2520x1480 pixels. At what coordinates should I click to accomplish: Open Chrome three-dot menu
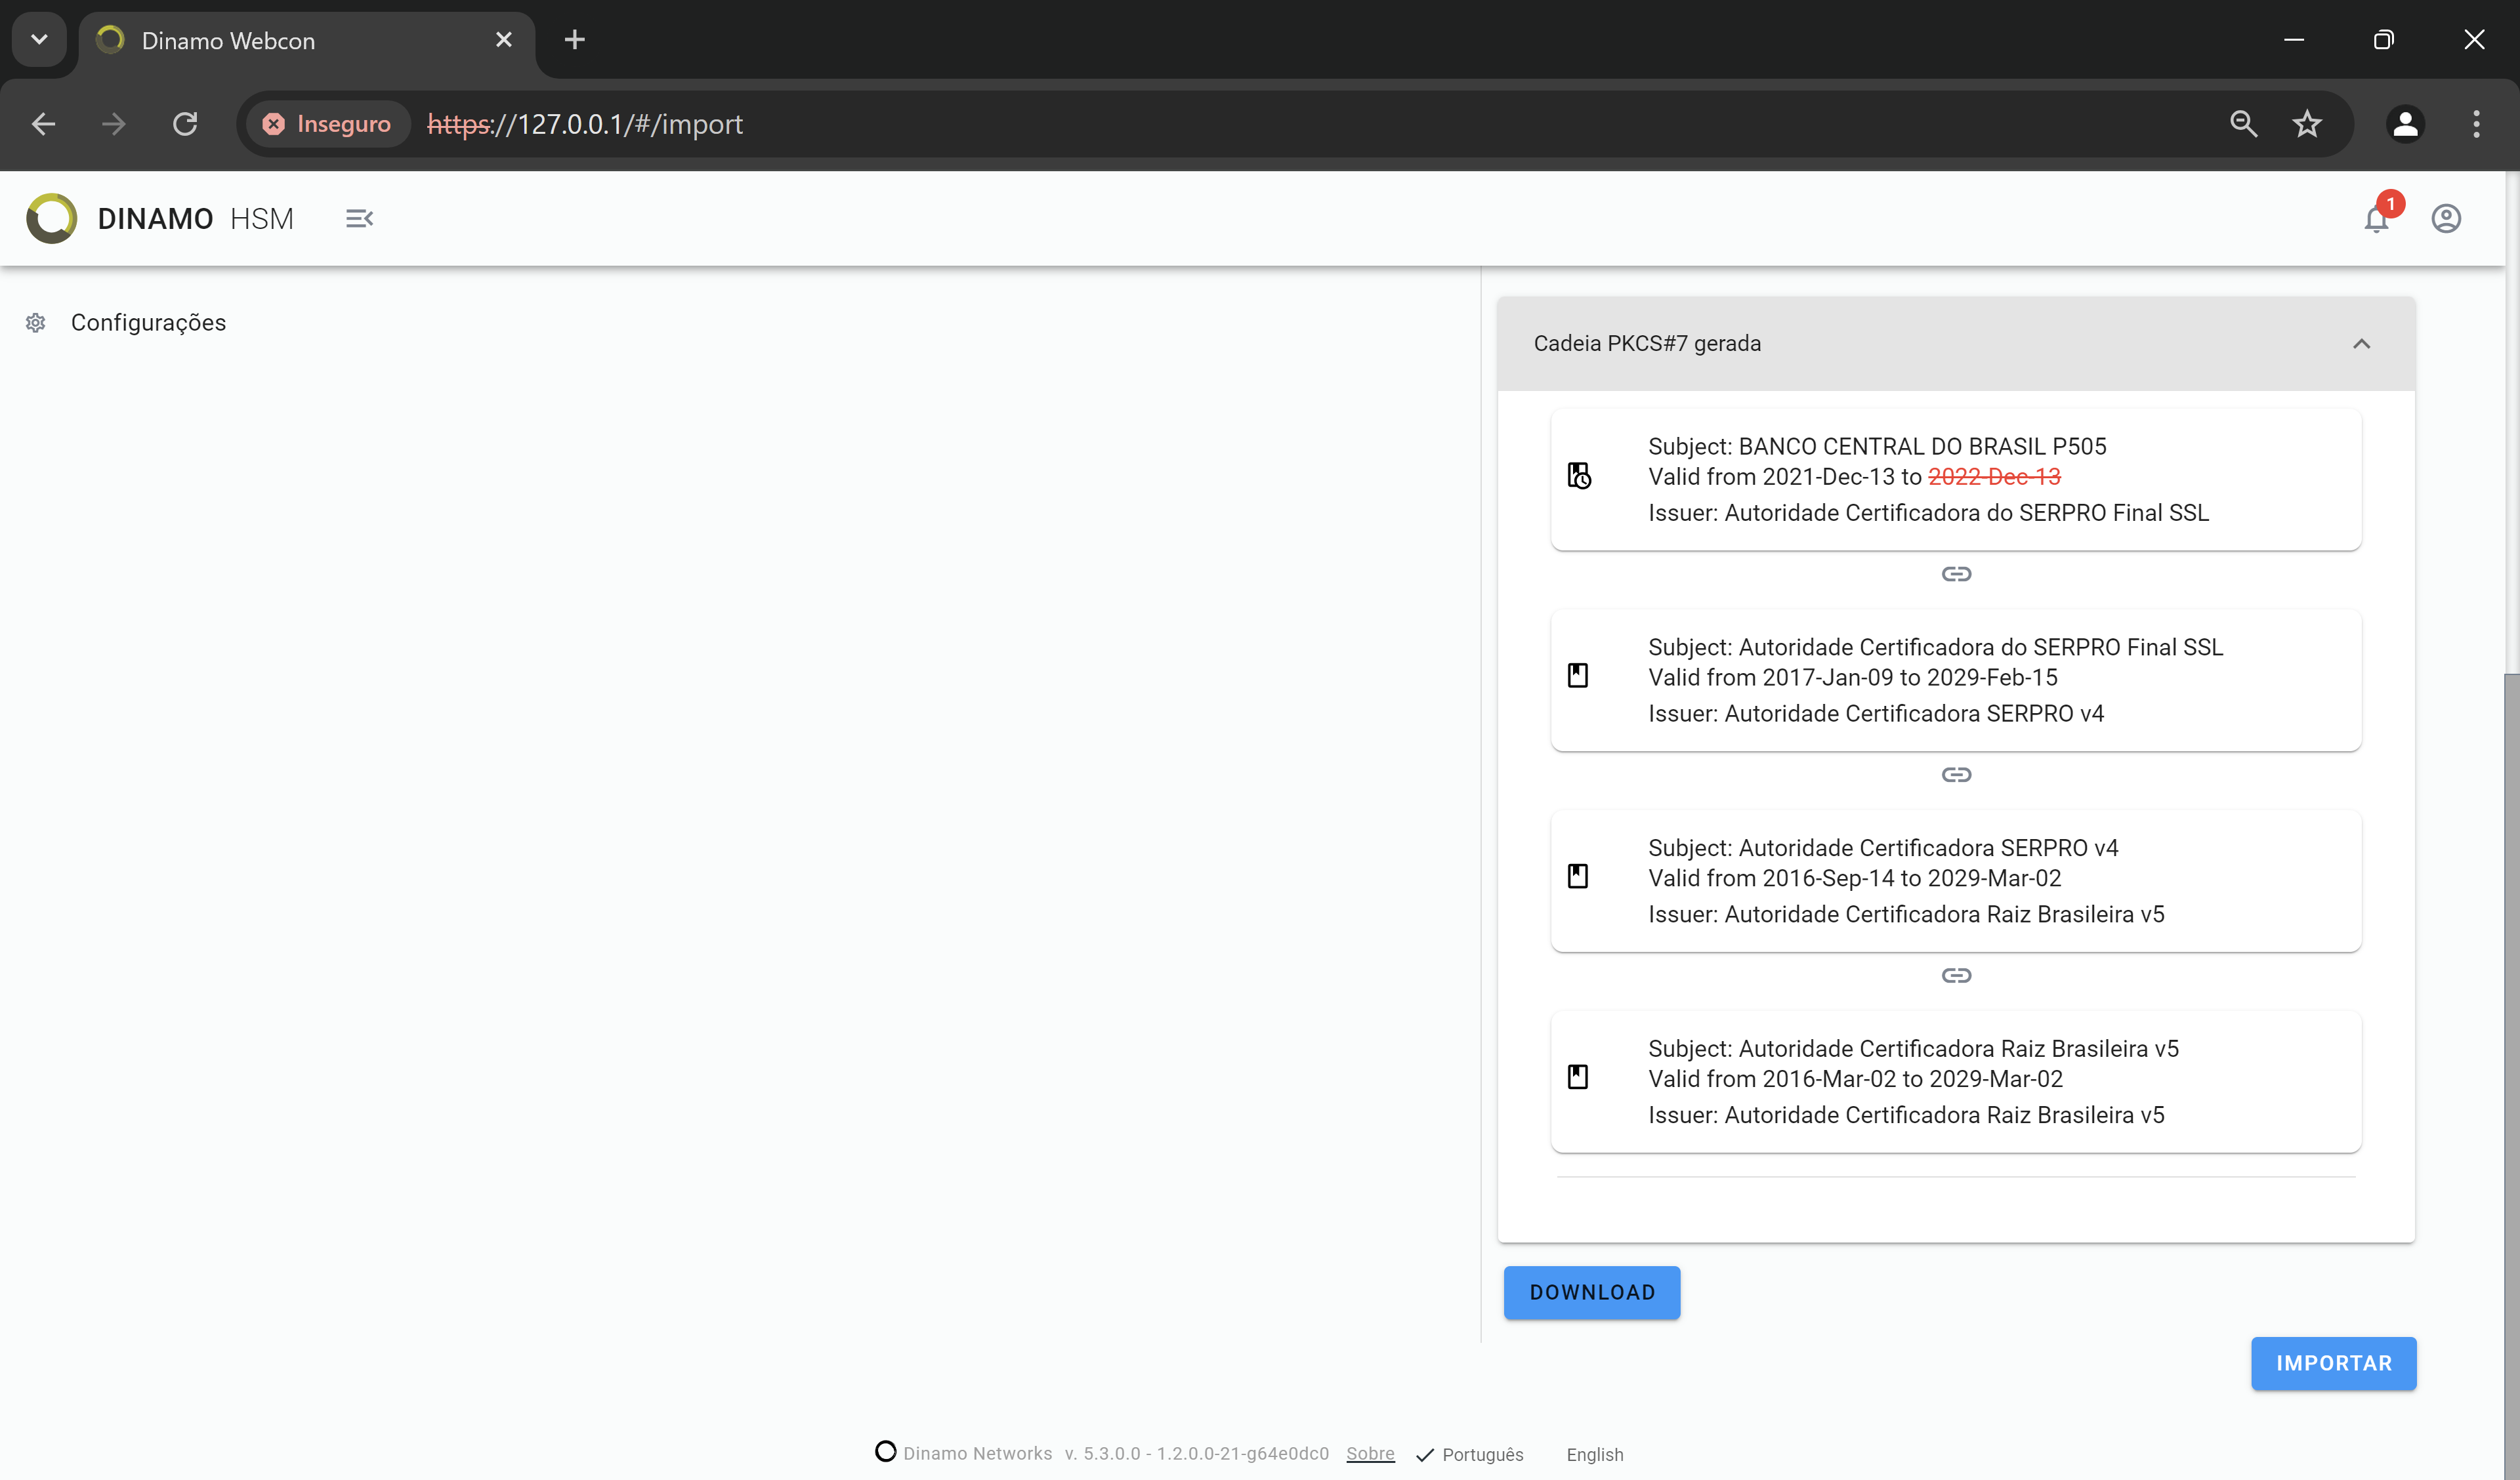tap(2476, 124)
